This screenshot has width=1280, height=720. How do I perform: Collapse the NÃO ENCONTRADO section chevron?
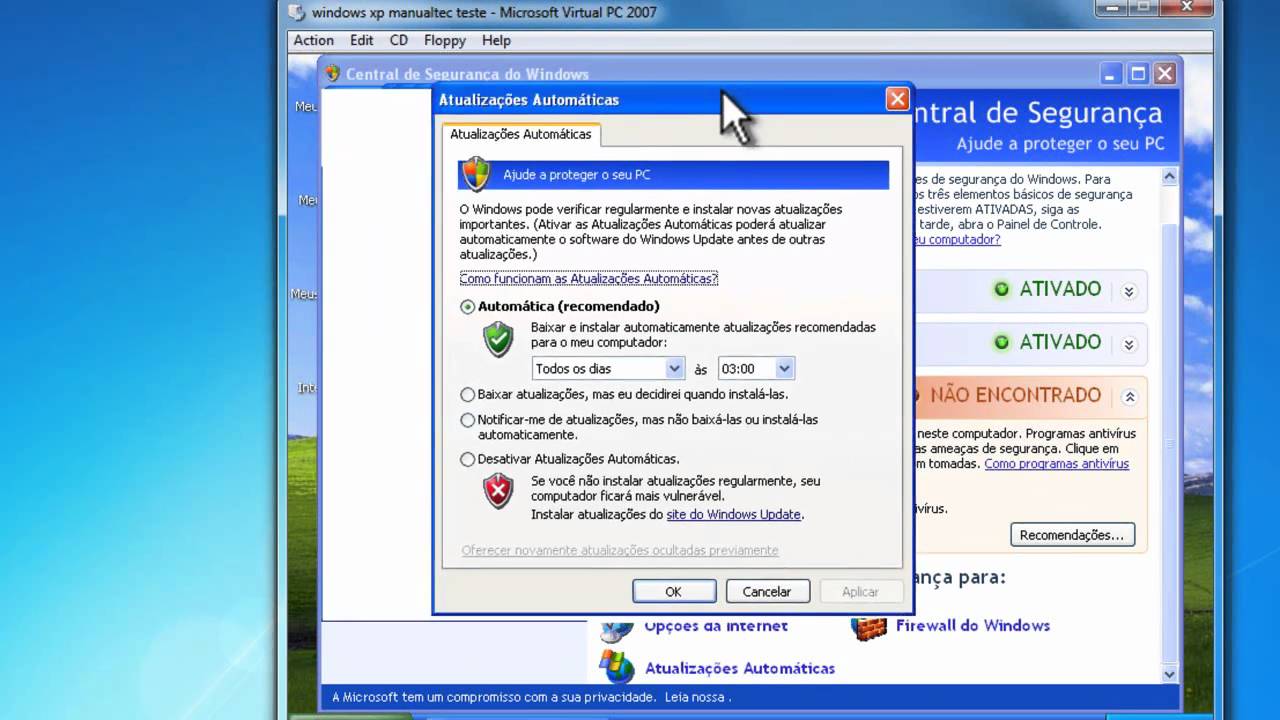1129,397
